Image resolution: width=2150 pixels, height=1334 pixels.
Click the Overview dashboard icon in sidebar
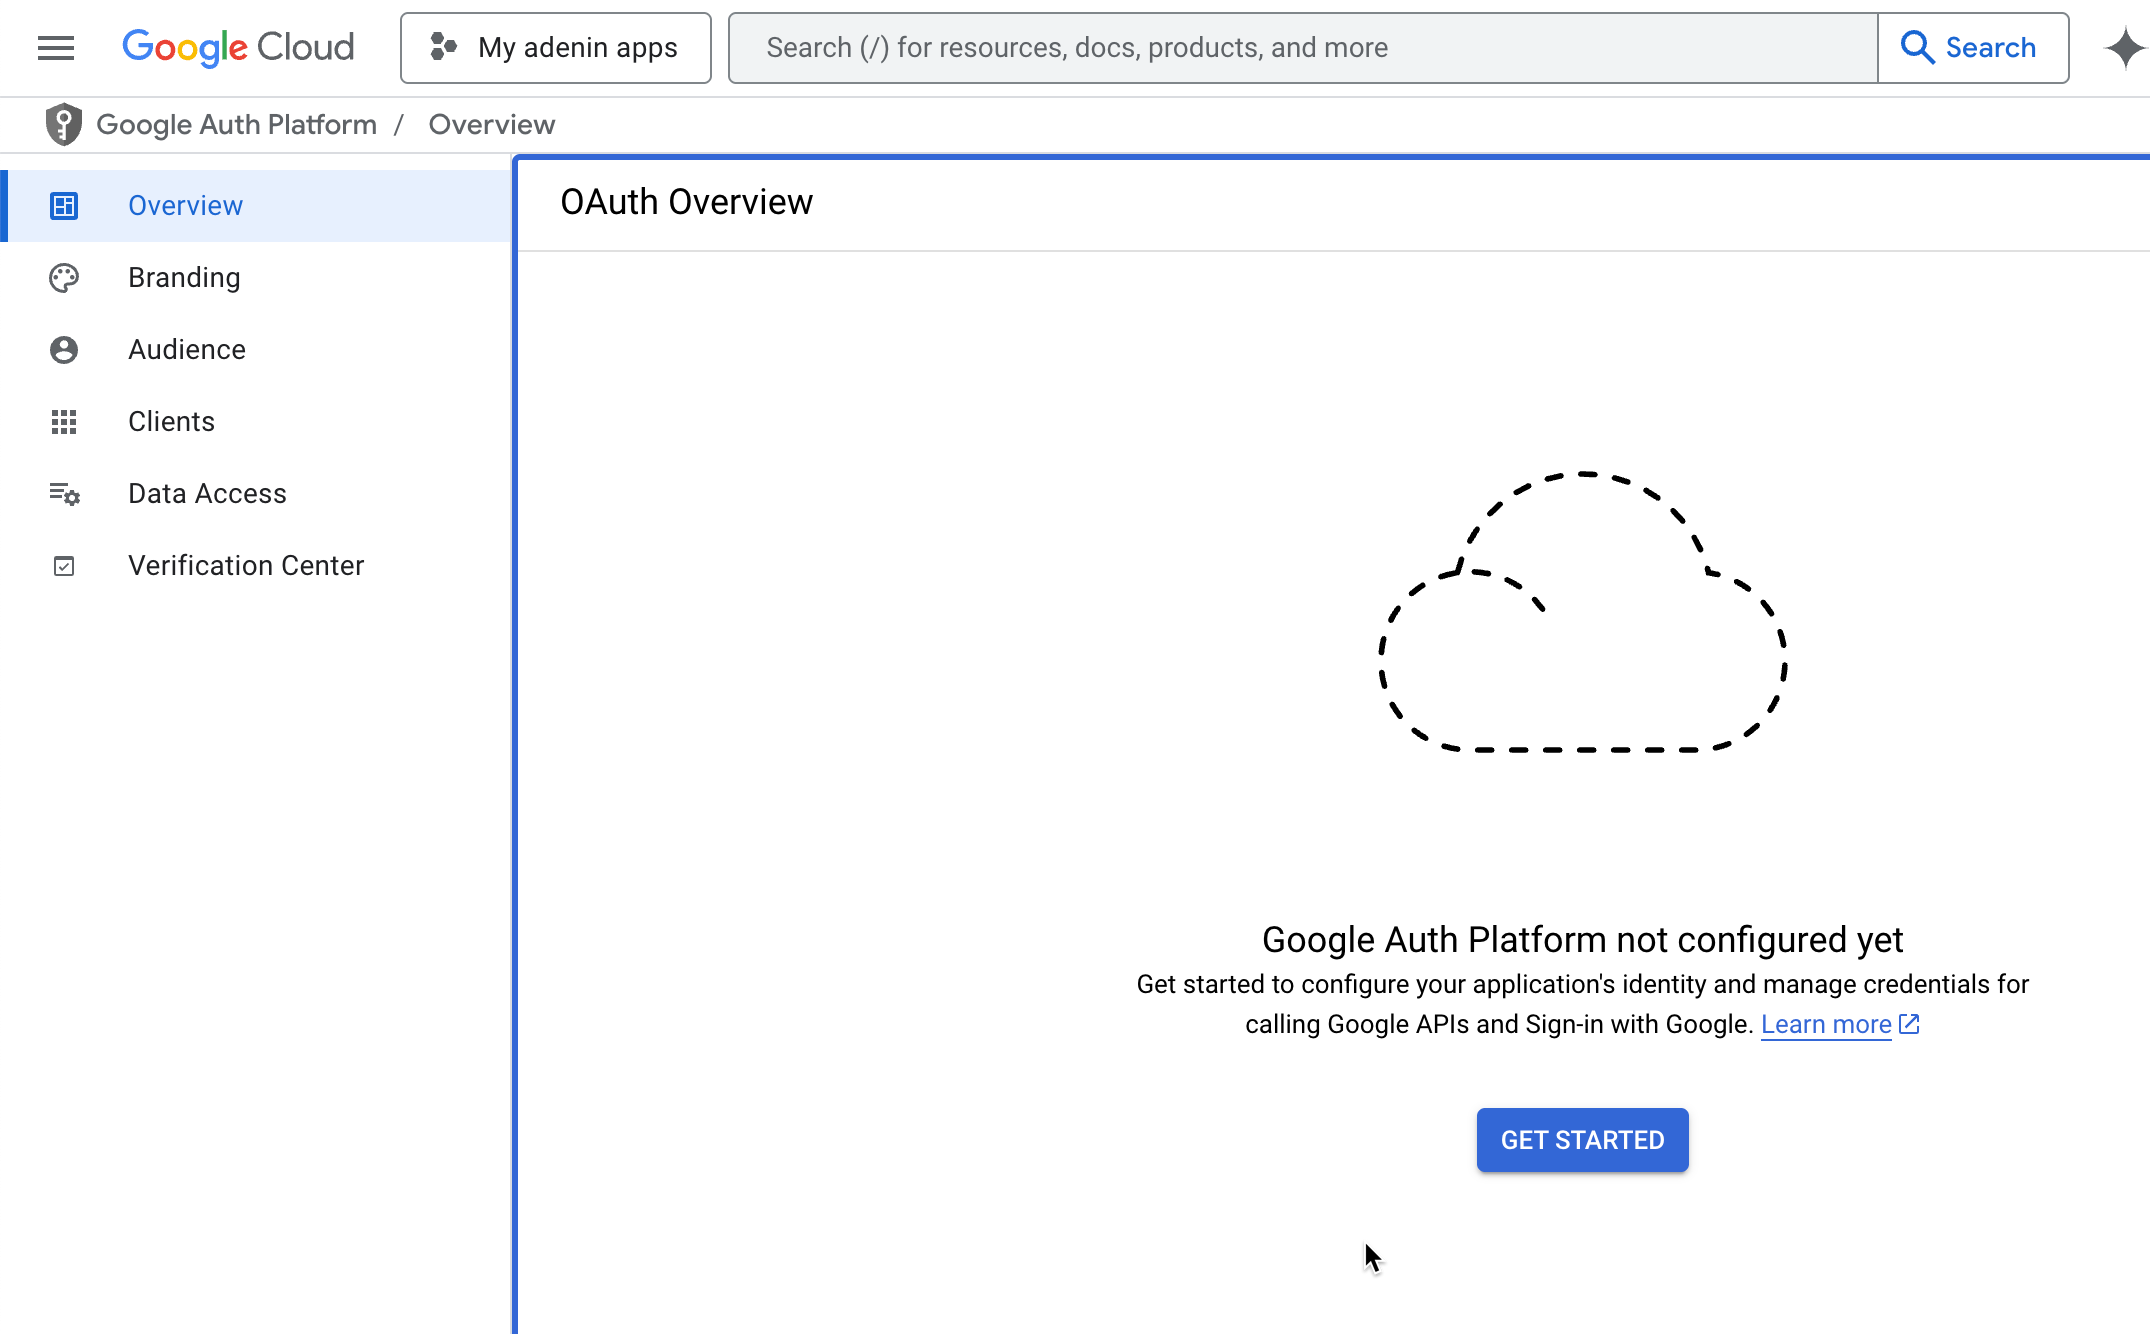tap(64, 206)
